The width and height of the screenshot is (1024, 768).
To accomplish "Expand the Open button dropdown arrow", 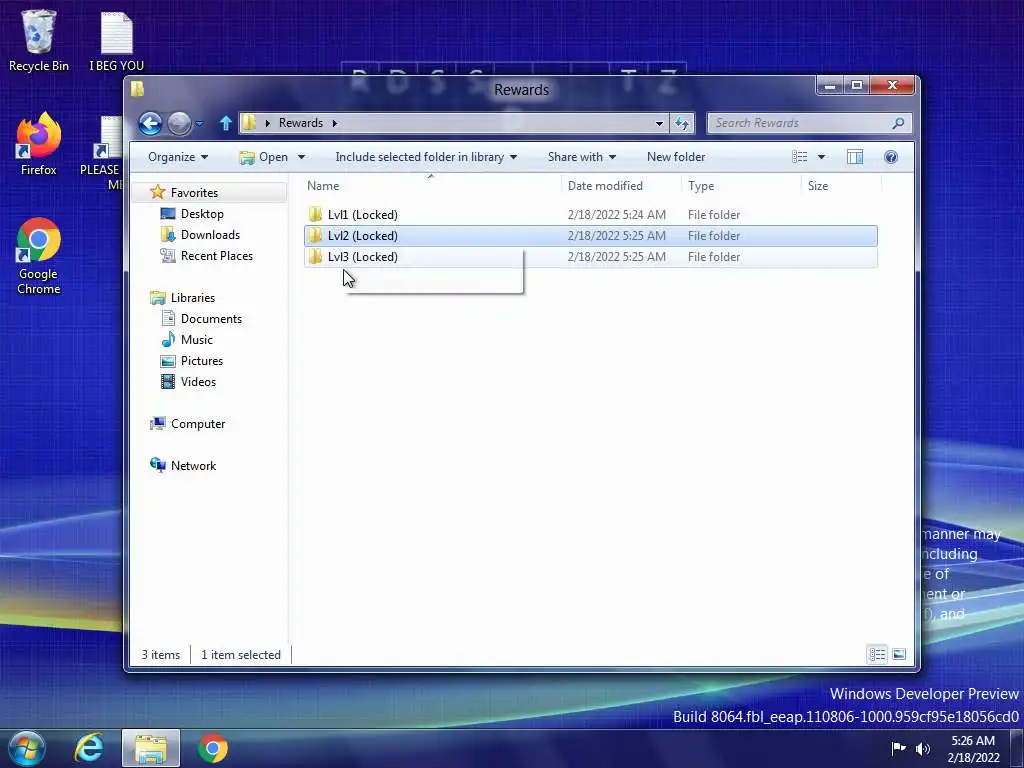I will click(x=301, y=157).
